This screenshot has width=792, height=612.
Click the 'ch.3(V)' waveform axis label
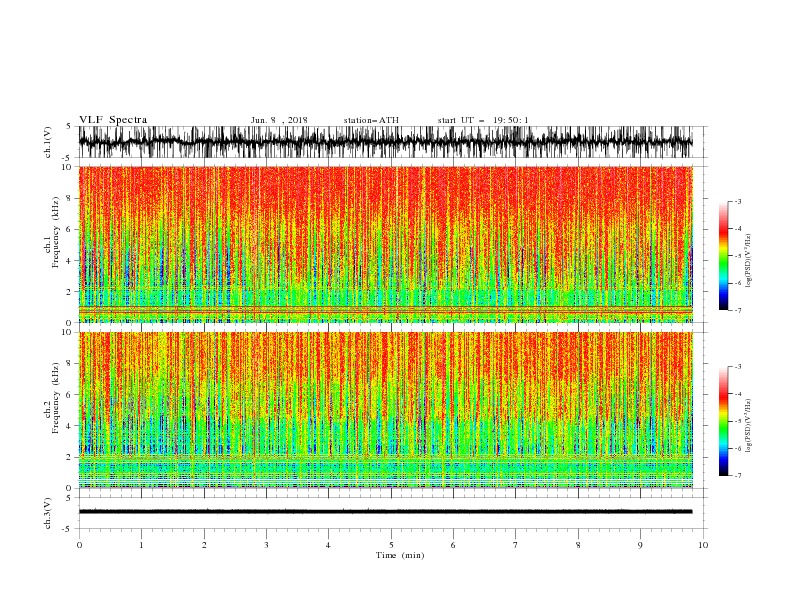click(48, 513)
